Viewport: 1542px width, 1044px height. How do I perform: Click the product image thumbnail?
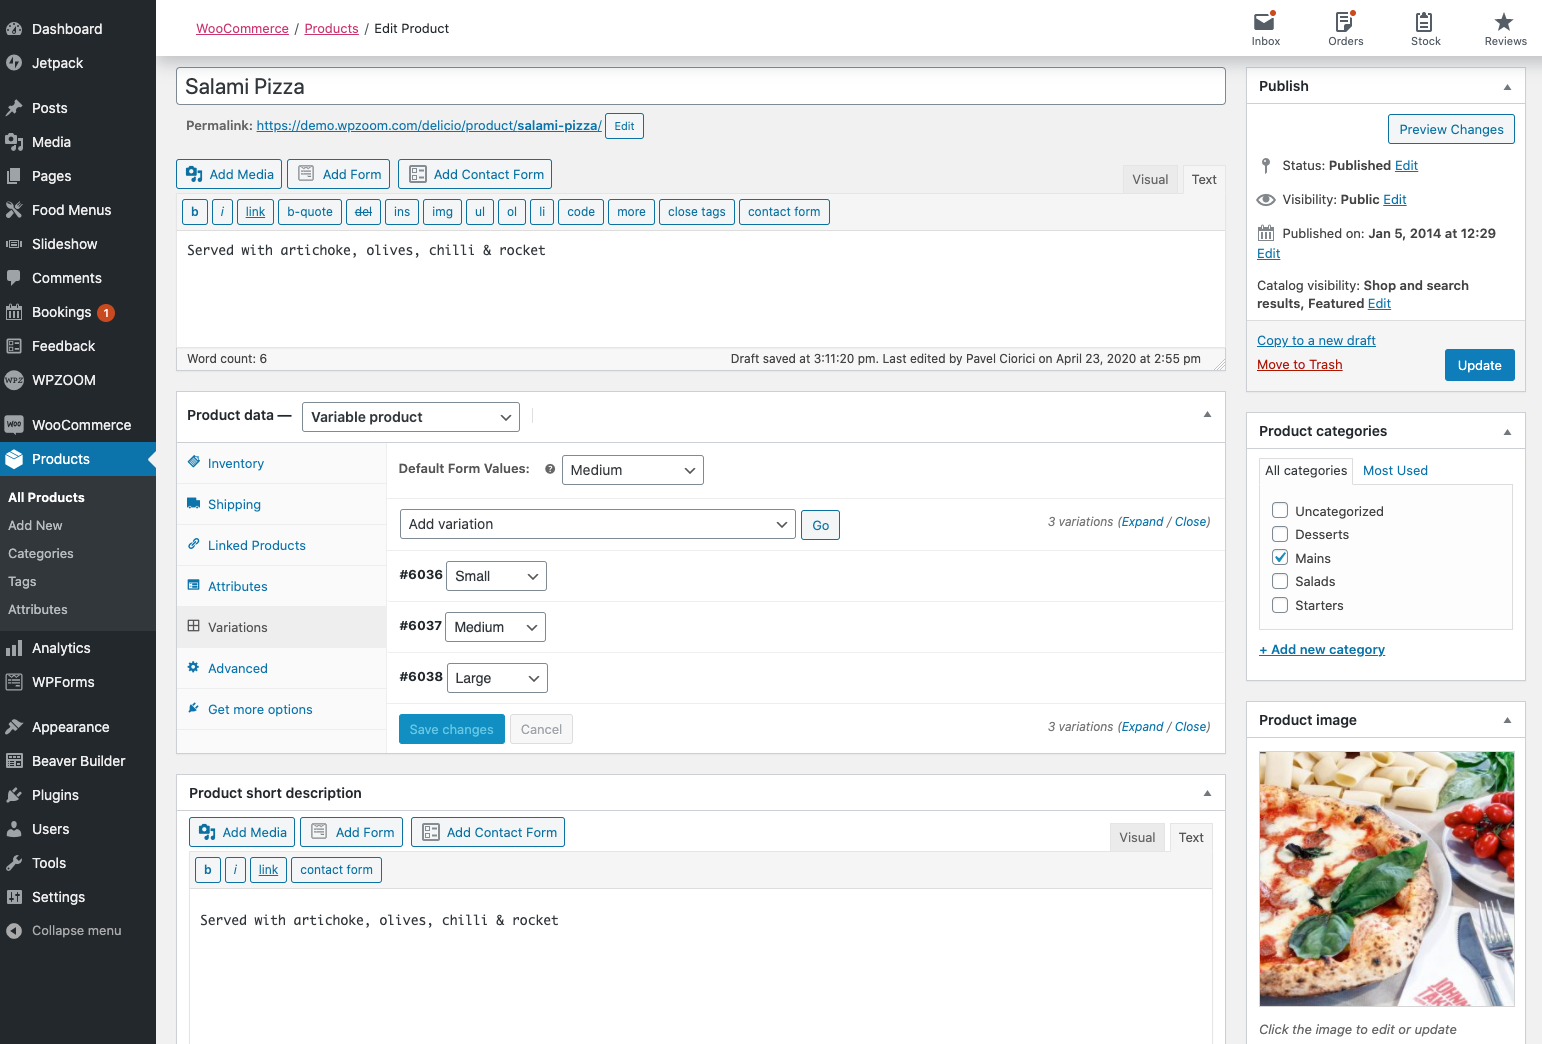(x=1386, y=879)
